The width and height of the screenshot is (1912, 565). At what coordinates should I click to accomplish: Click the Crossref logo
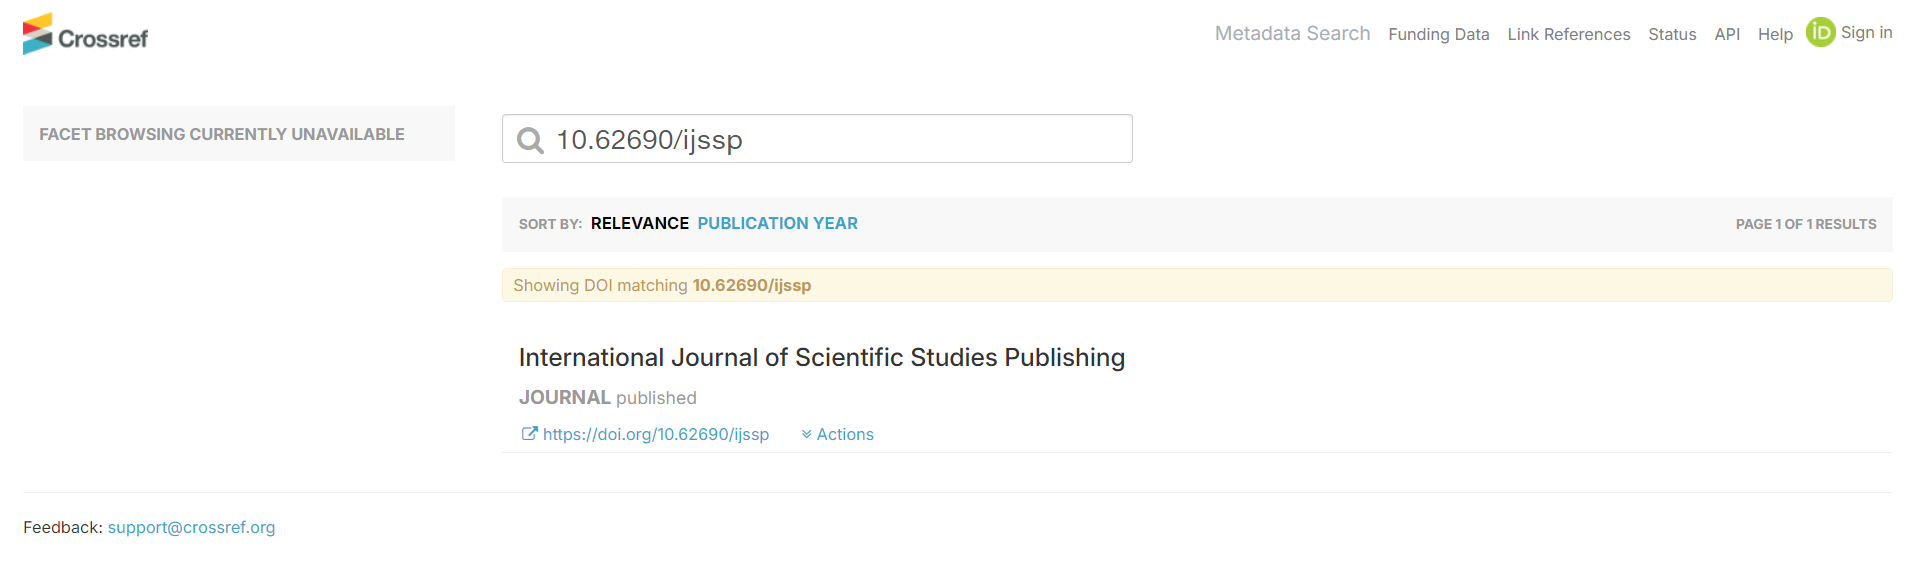(x=85, y=35)
